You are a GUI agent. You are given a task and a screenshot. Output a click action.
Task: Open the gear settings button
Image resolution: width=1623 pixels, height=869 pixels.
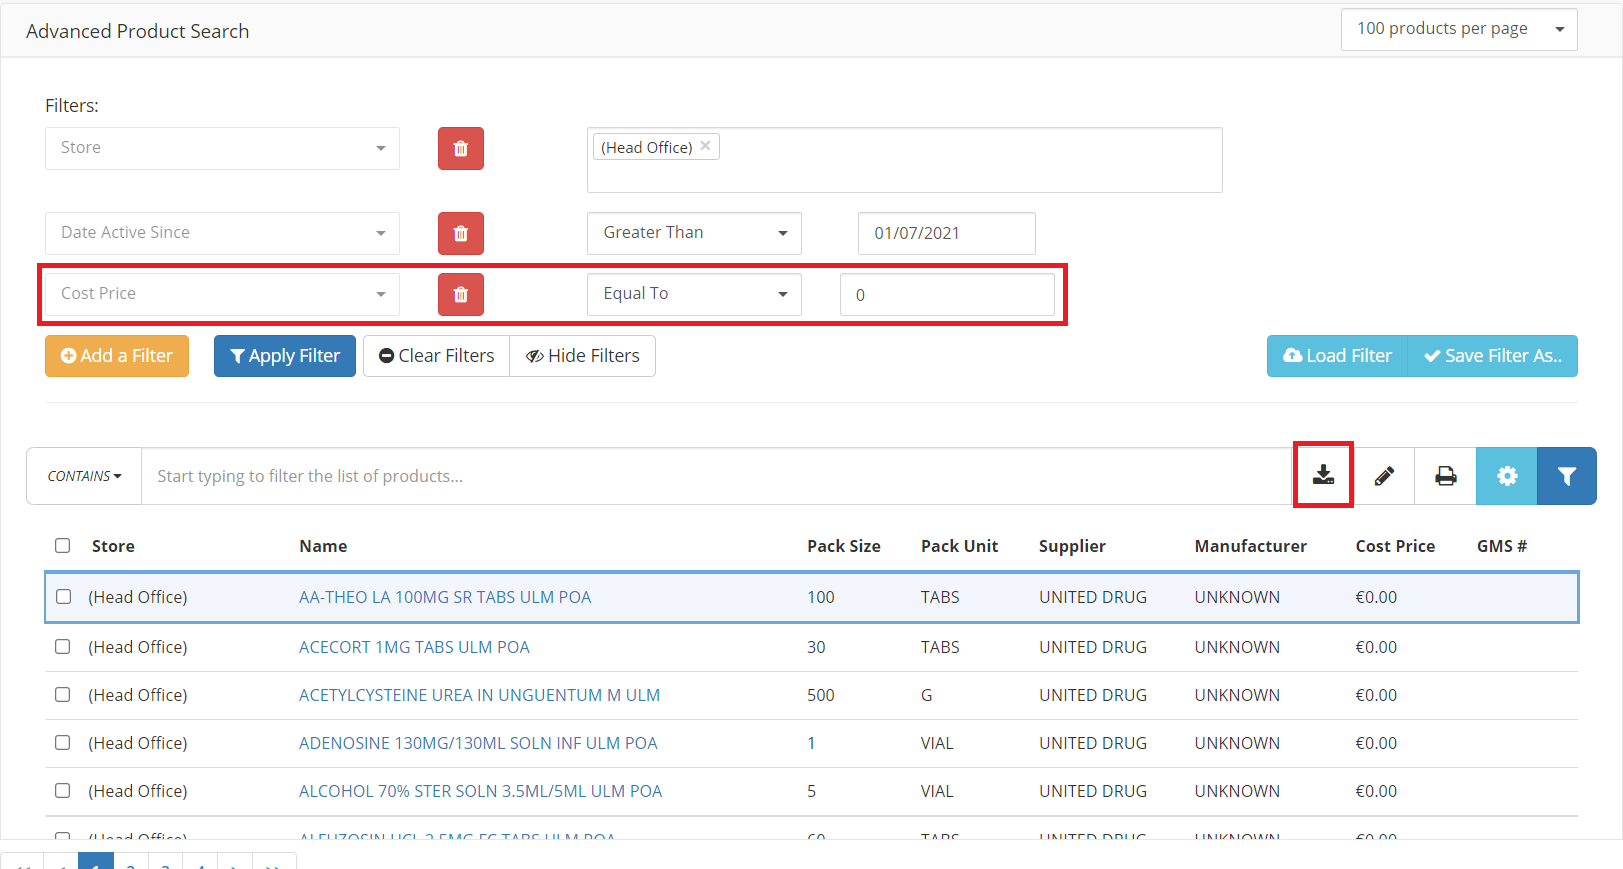(1506, 476)
